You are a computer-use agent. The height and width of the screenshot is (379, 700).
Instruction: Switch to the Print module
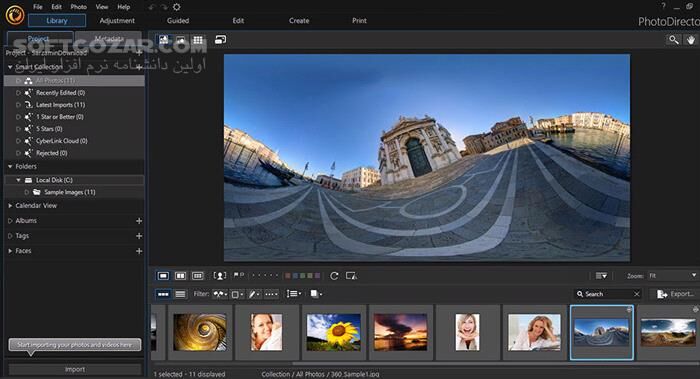(359, 21)
